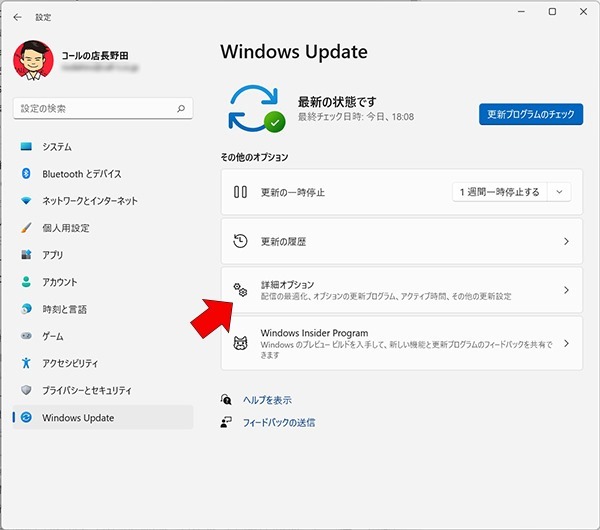The image size is (600, 530).
Task: Open システム settings label
Action: click(57, 147)
